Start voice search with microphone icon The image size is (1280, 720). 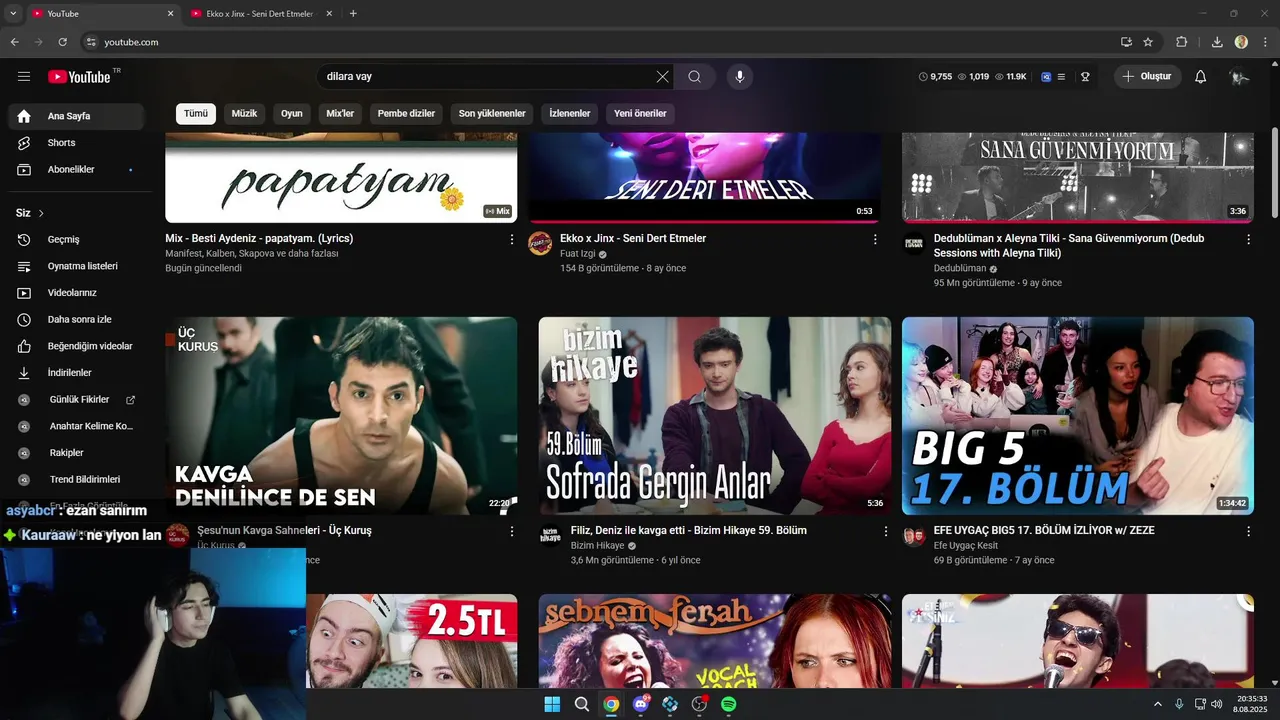pos(740,77)
